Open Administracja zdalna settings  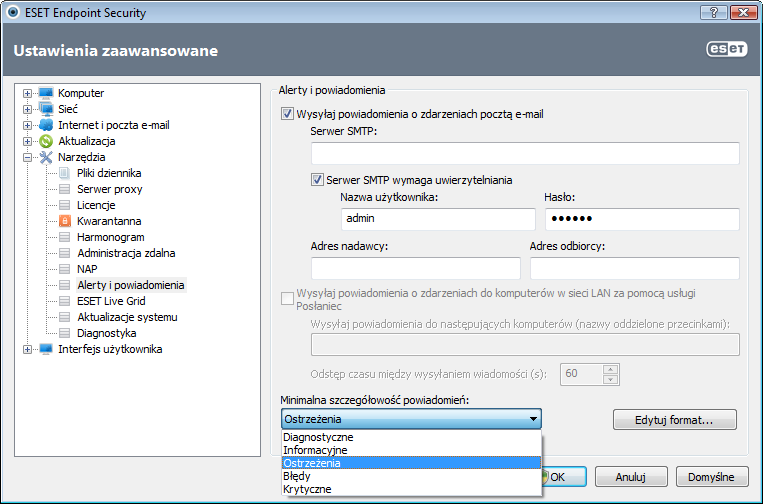[x=126, y=253]
